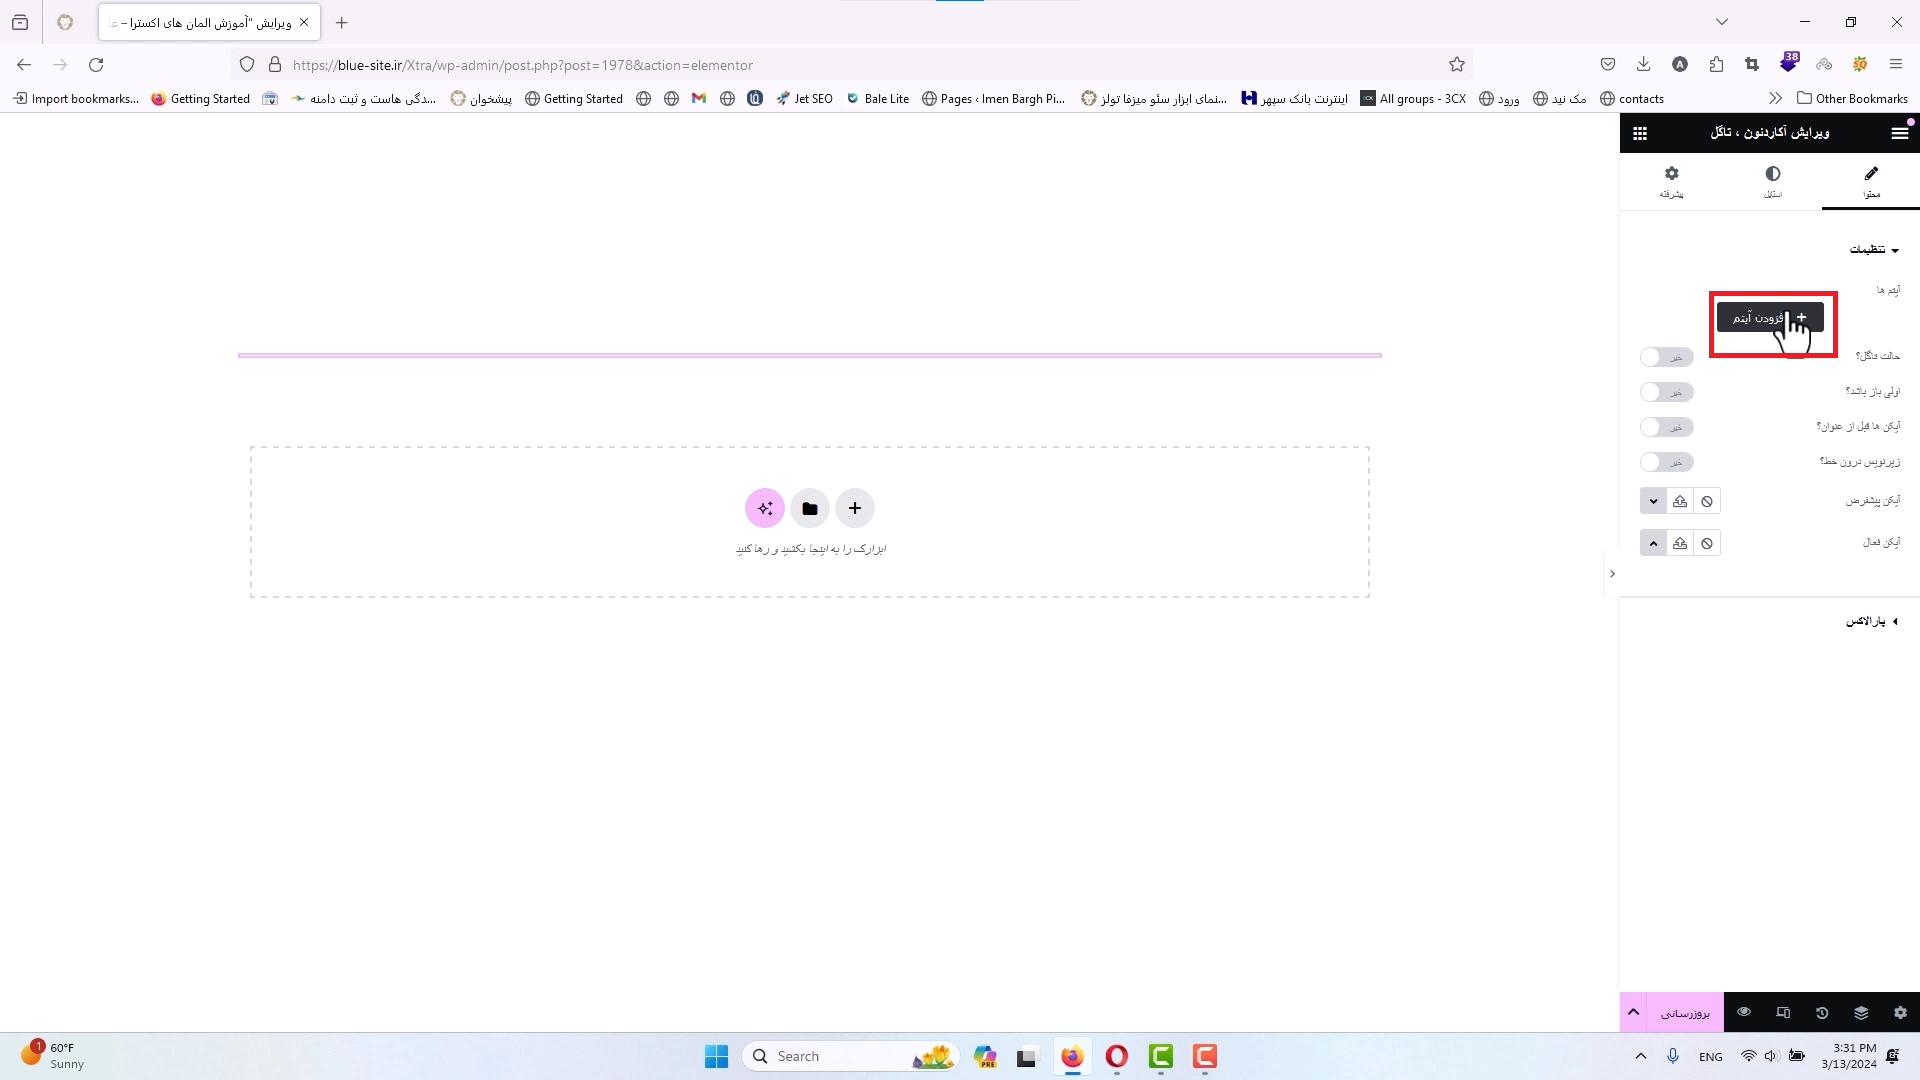The height and width of the screenshot is (1080, 1920).
Task: Choose chevron-down icon for آیکن پیشفرض
Action: pos(1653,501)
